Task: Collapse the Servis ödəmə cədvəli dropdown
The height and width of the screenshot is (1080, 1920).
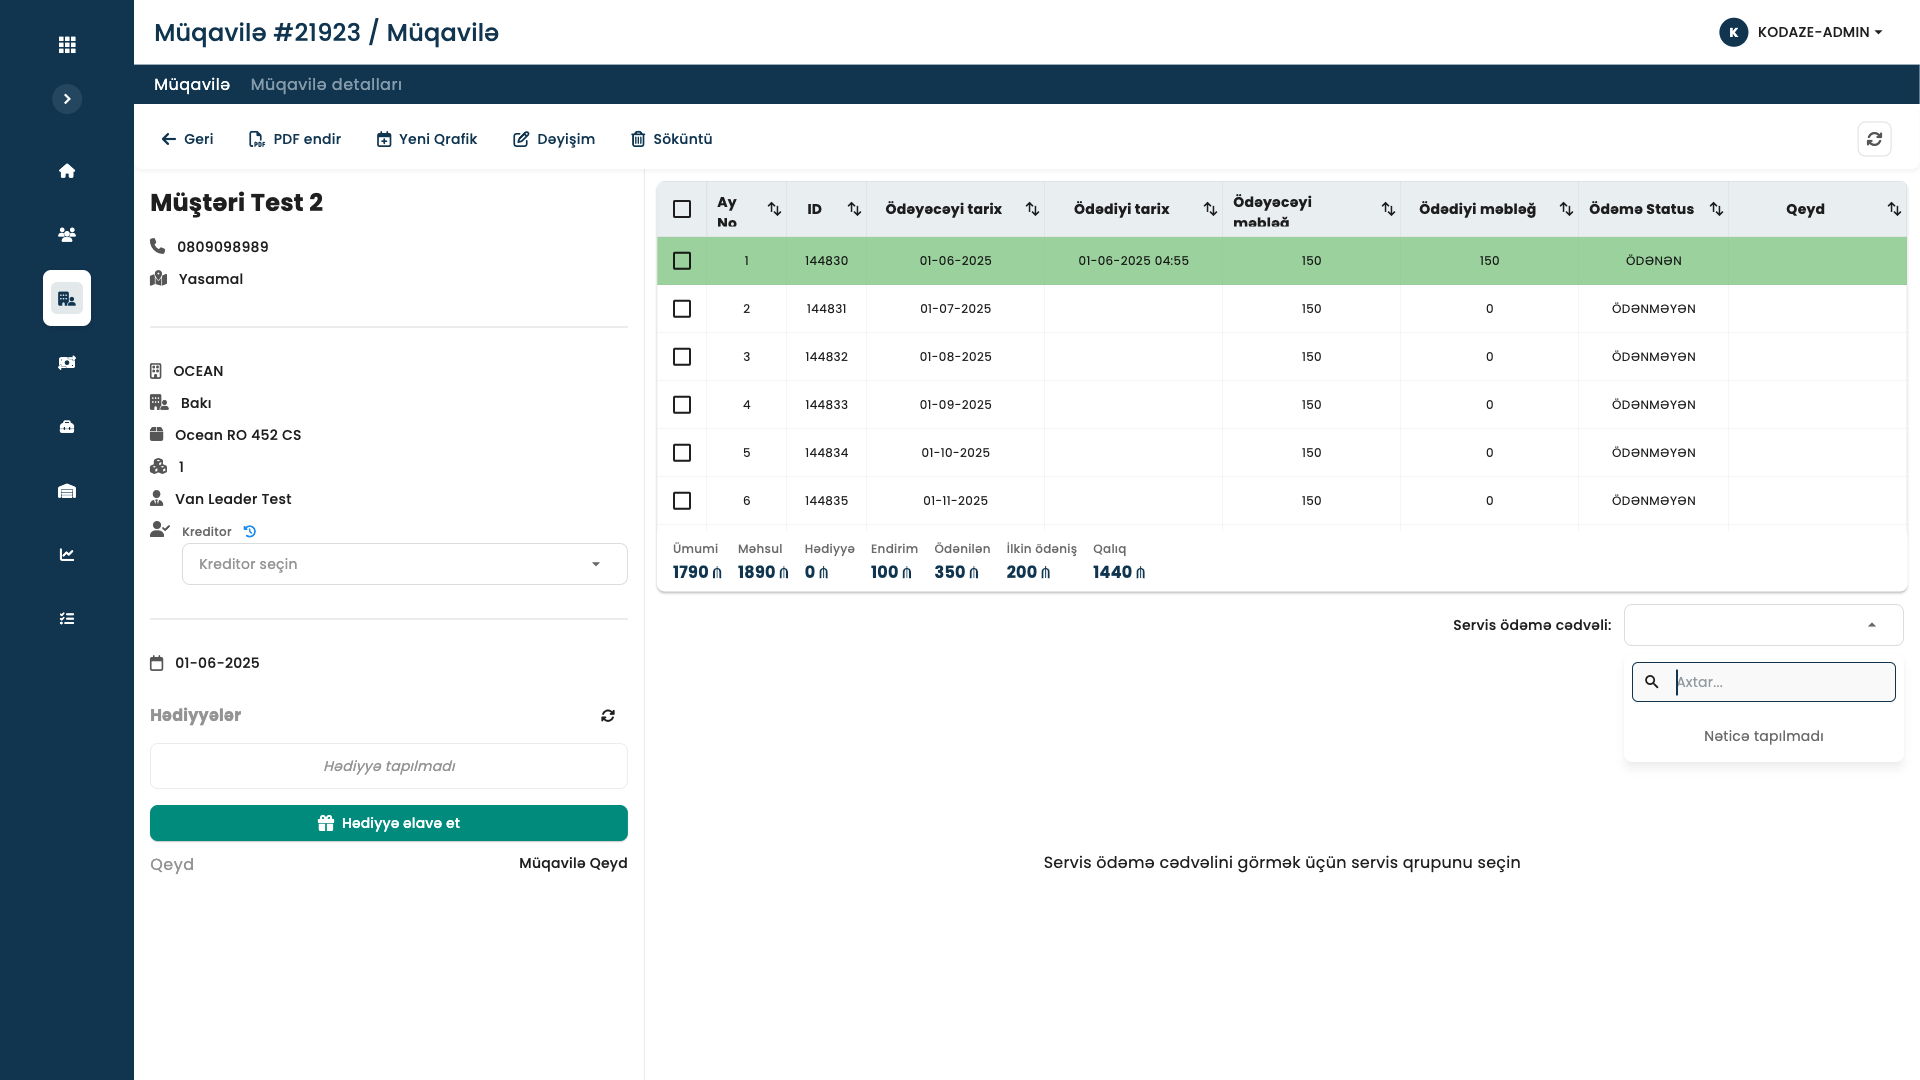Action: (1871, 625)
